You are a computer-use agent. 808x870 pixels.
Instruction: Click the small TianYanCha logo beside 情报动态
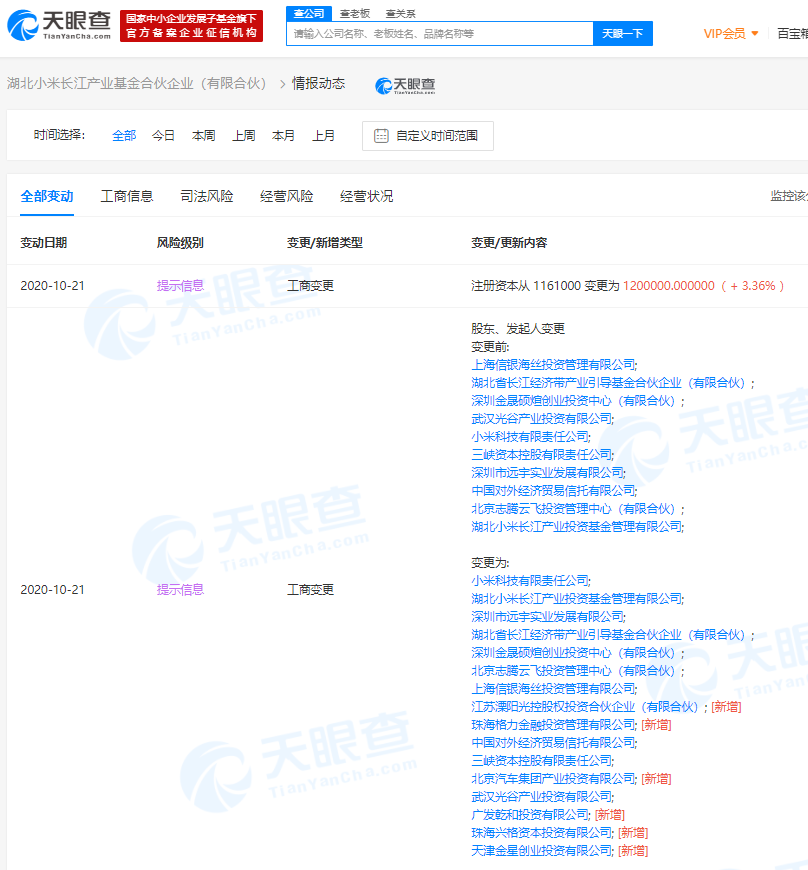point(405,85)
